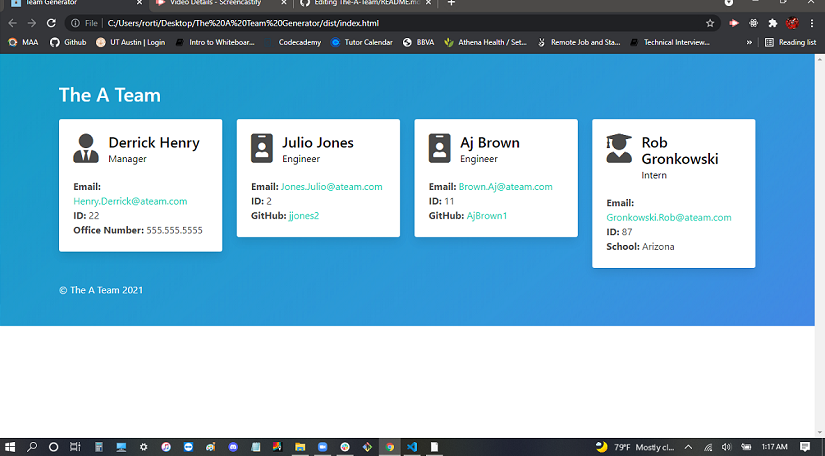This screenshot has width=825, height=456.
Task: Open File Explorer from the taskbar
Action: [x=300, y=447]
